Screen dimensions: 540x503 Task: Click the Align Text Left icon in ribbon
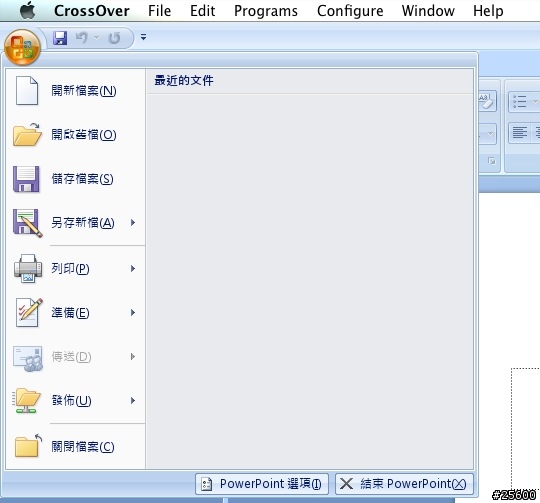coord(520,132)
